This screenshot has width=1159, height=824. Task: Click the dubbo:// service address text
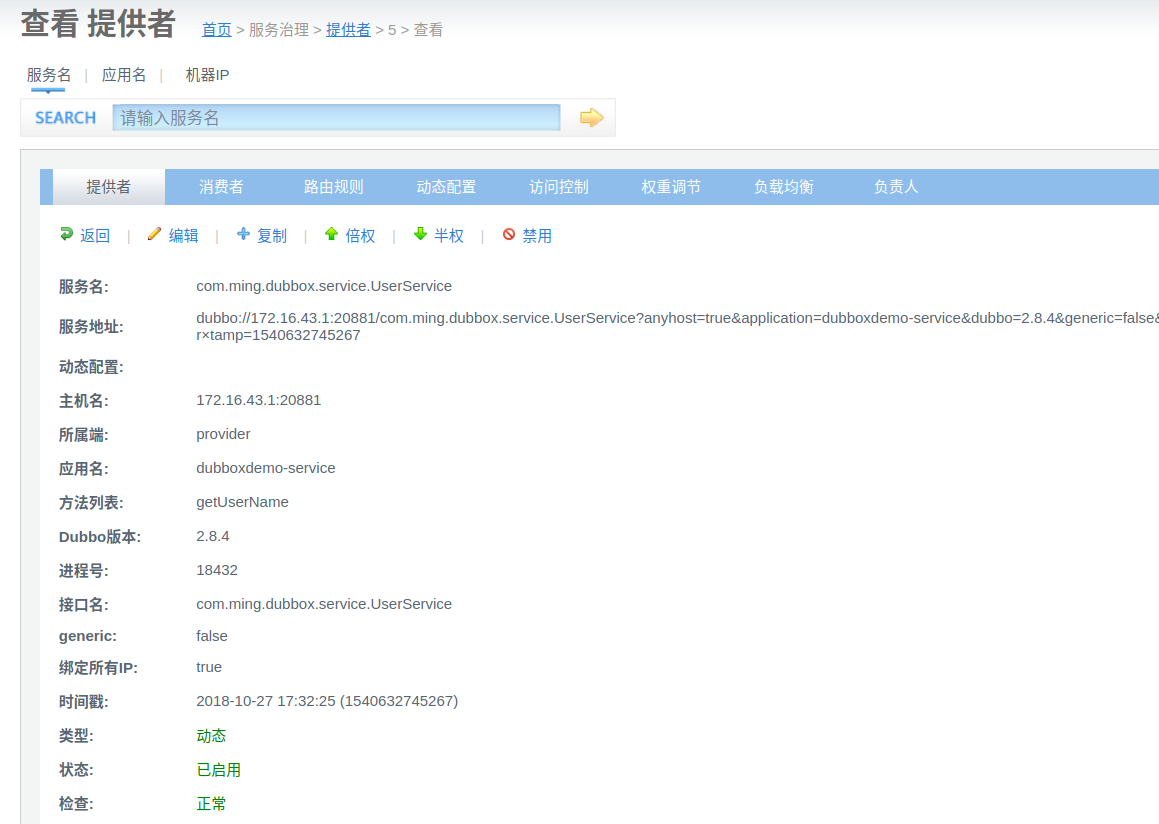(x=677, y=326)
